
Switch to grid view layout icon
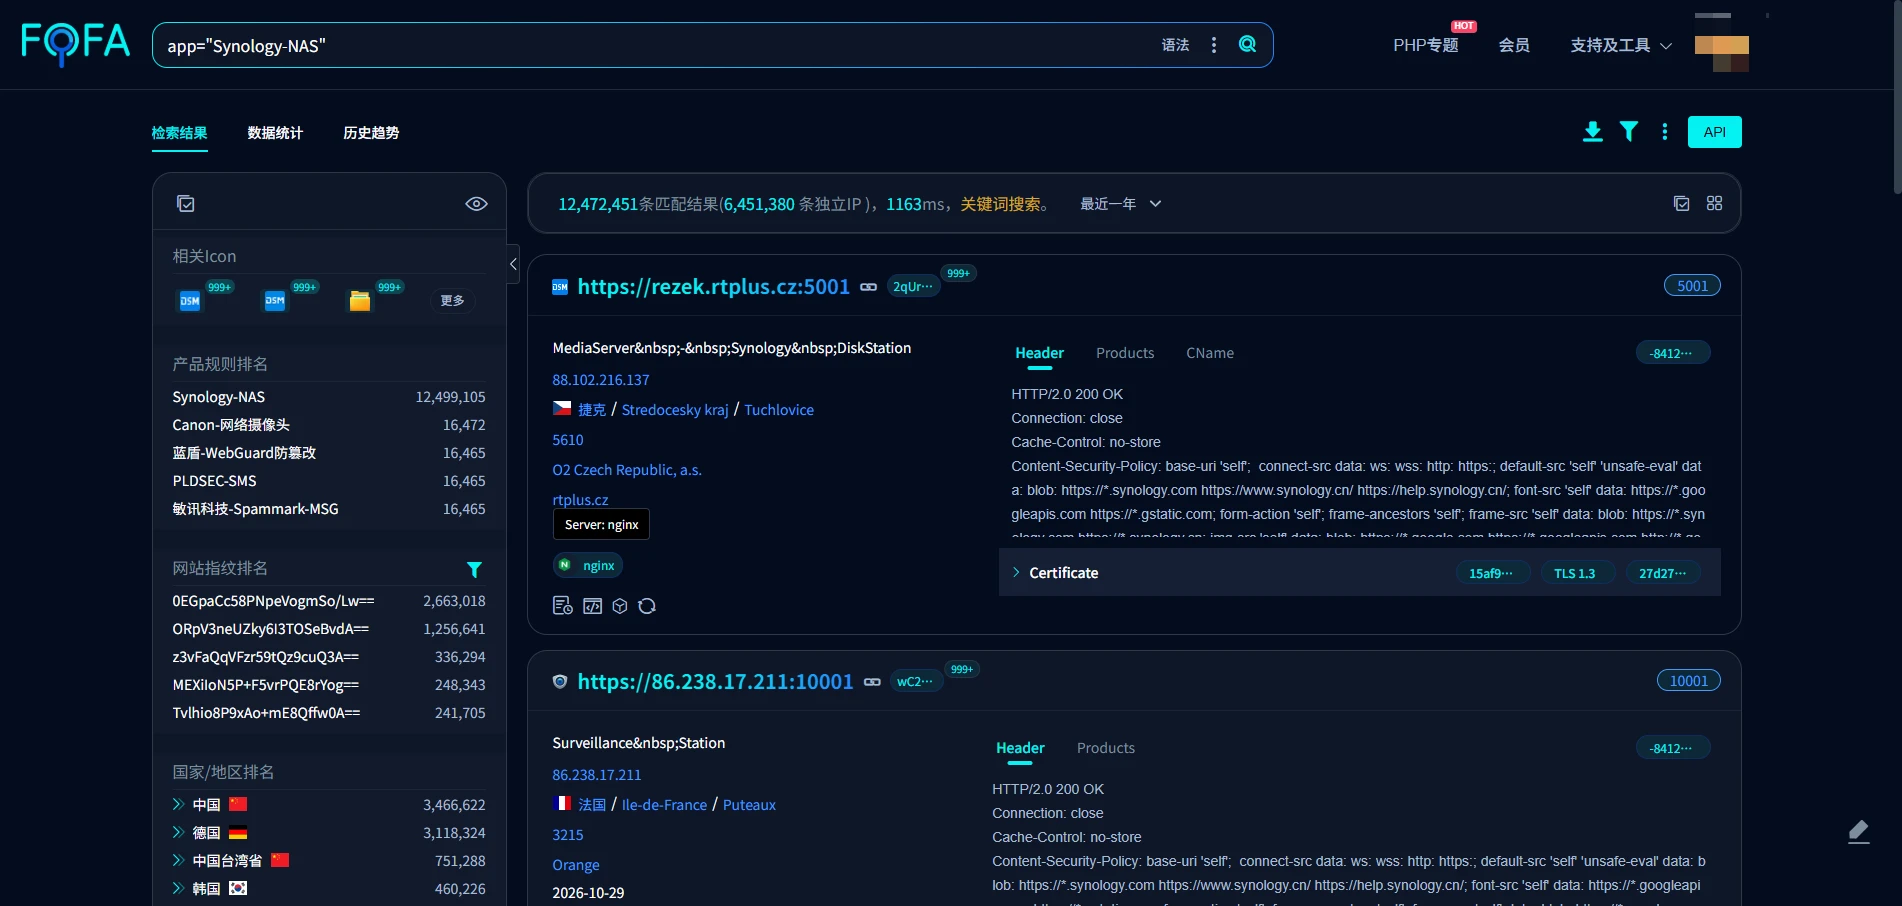[1714, 203]
